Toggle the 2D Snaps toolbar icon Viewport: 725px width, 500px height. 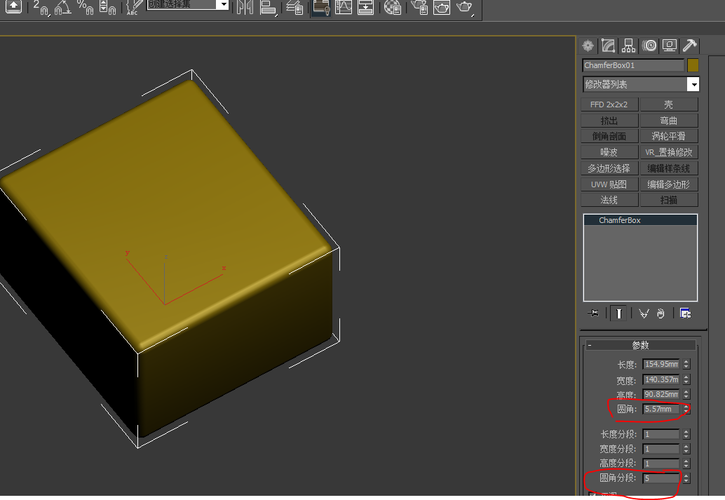(41, 7)
